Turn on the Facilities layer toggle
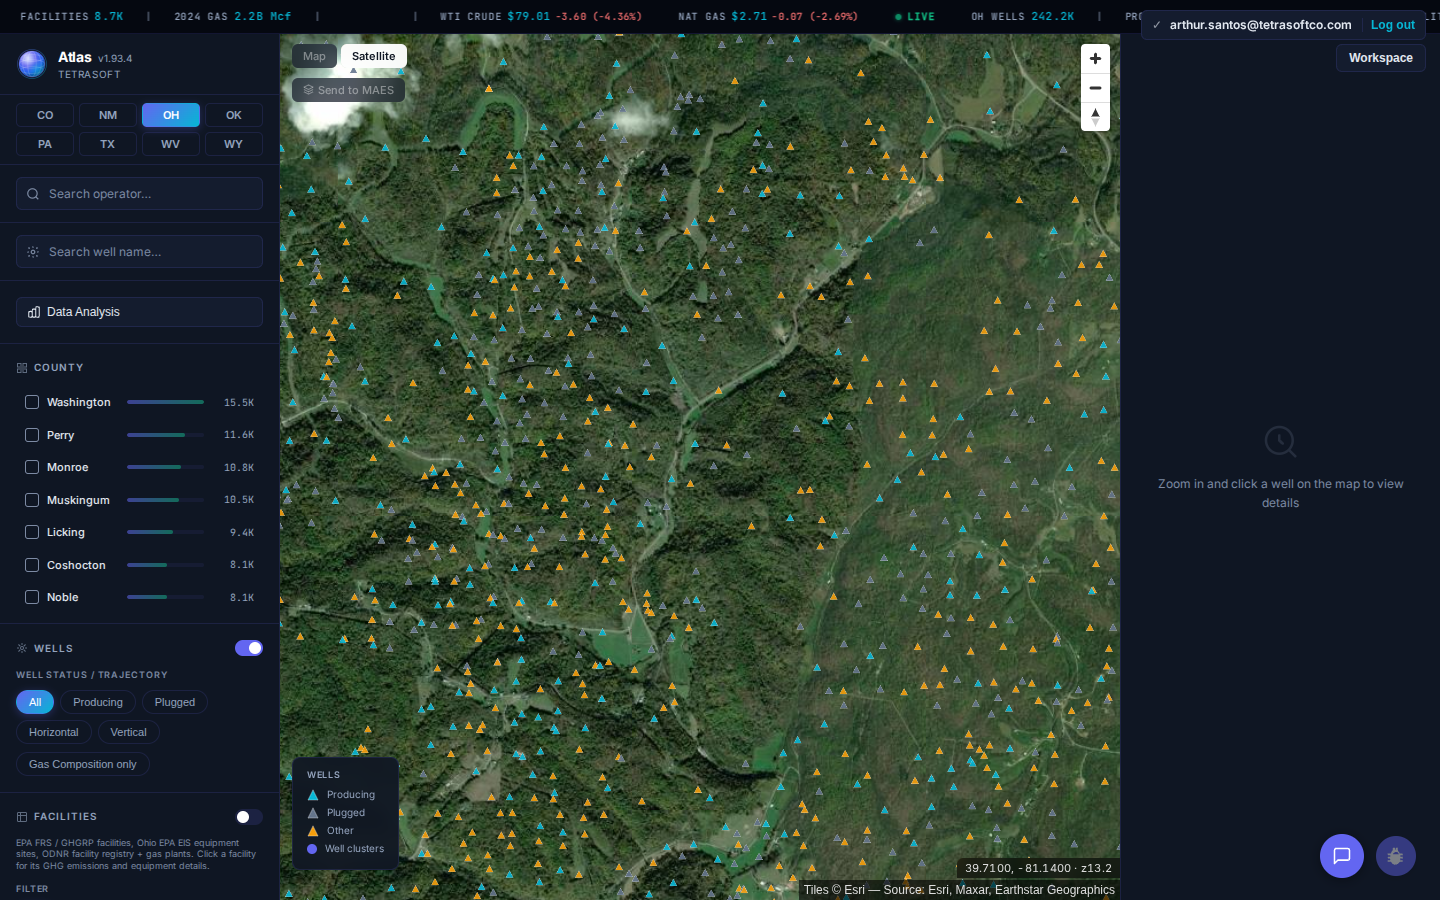The height and width of the screenshot is (900, 1440). [x=249, y=817]
